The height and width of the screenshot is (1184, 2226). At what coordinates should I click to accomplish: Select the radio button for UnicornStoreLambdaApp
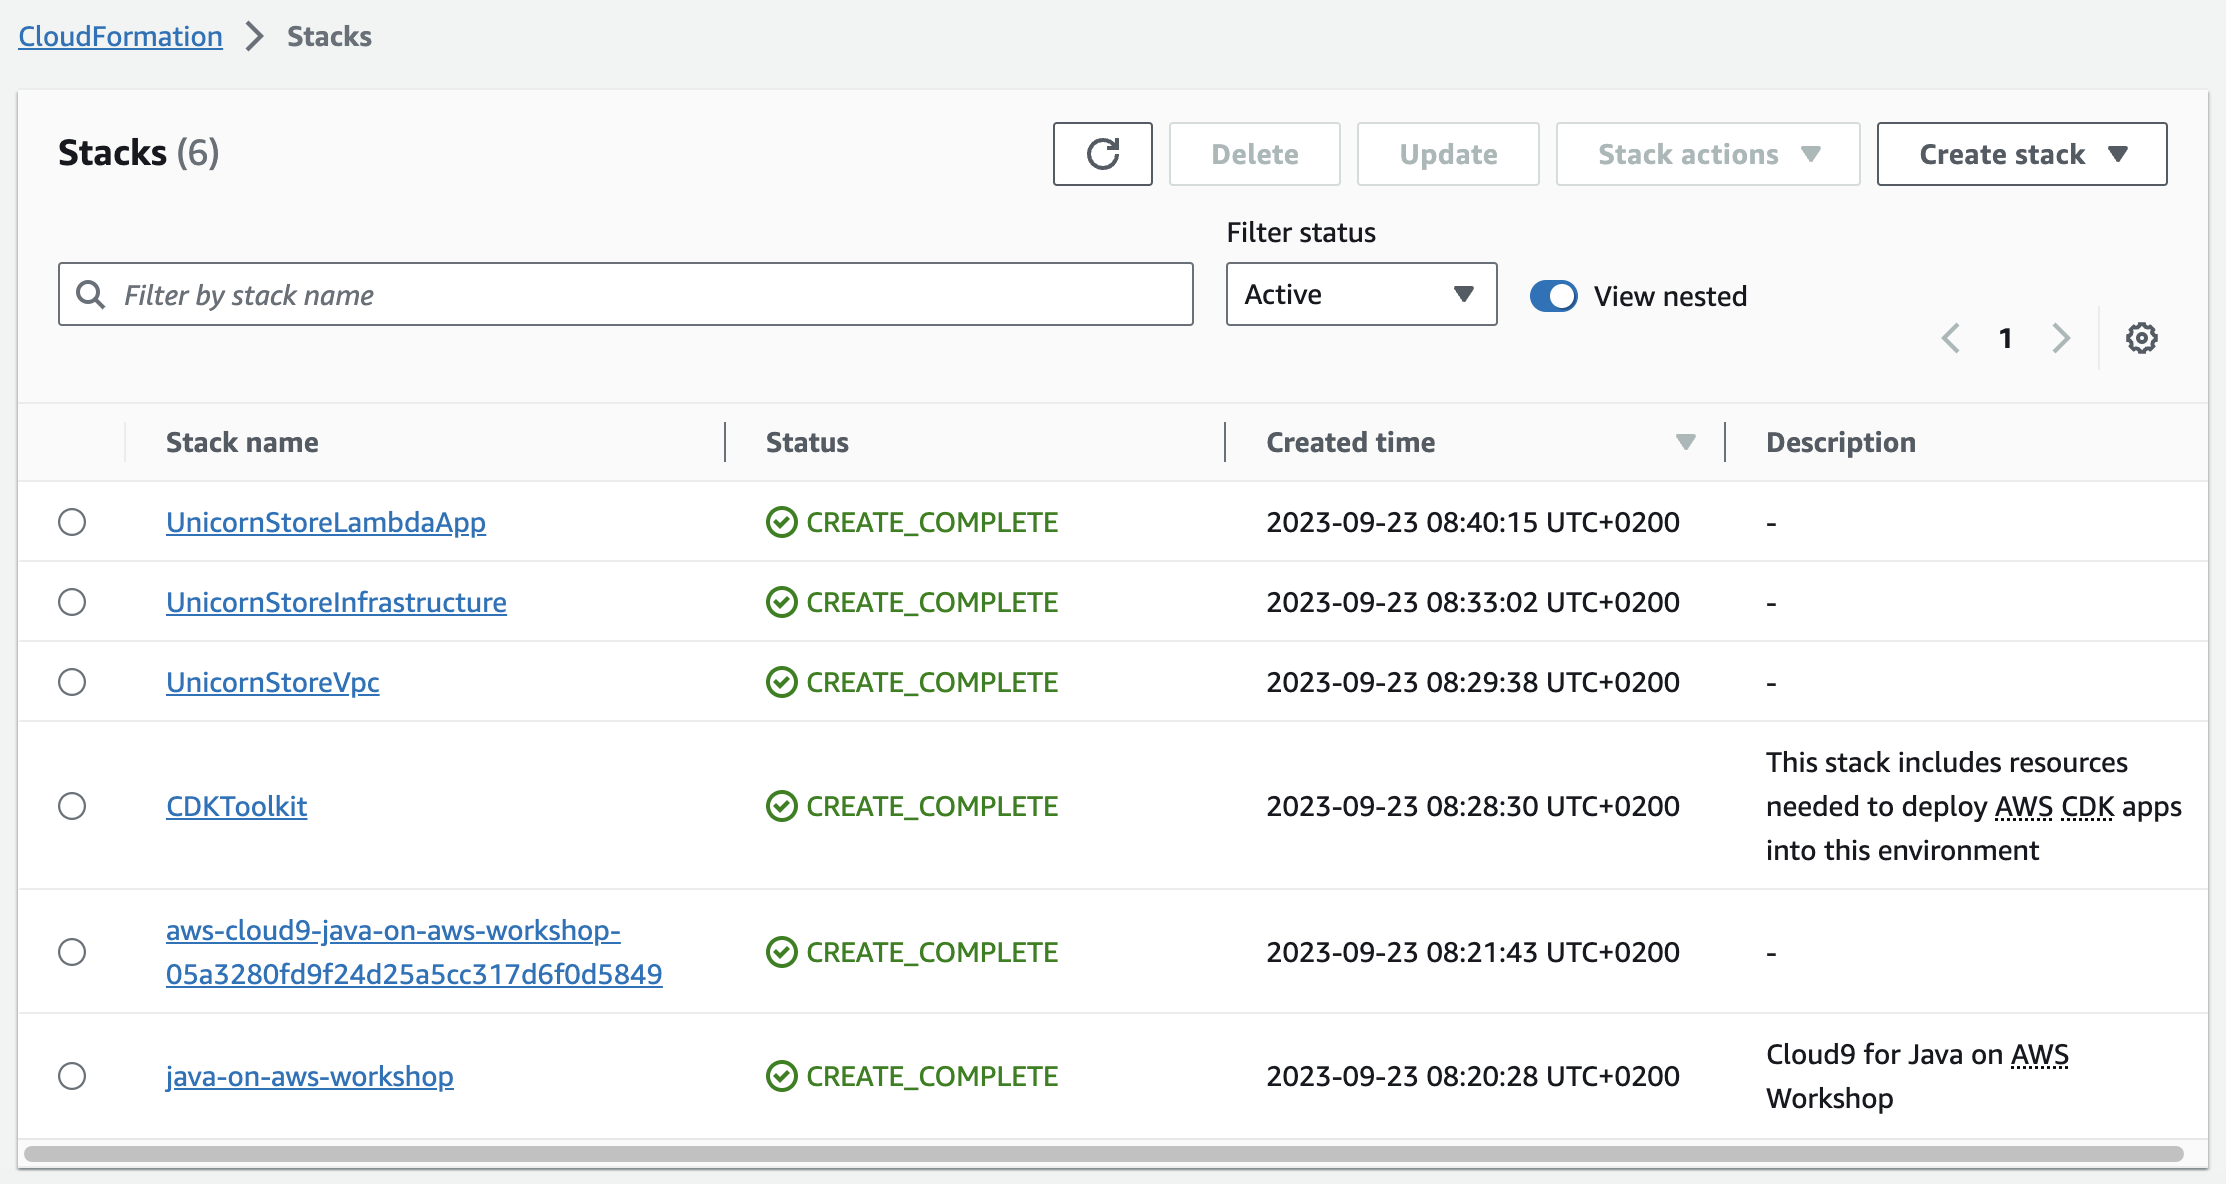(74, 521)
